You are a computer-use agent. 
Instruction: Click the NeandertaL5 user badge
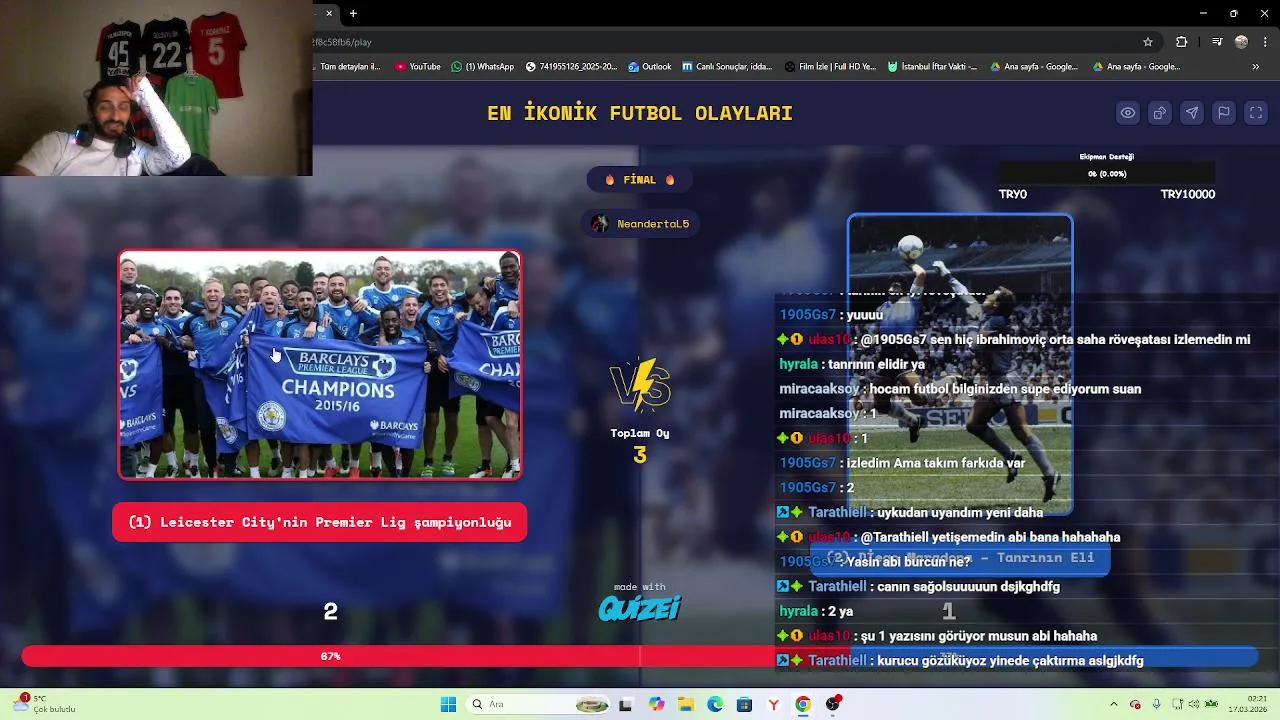[x=640, y=224]
